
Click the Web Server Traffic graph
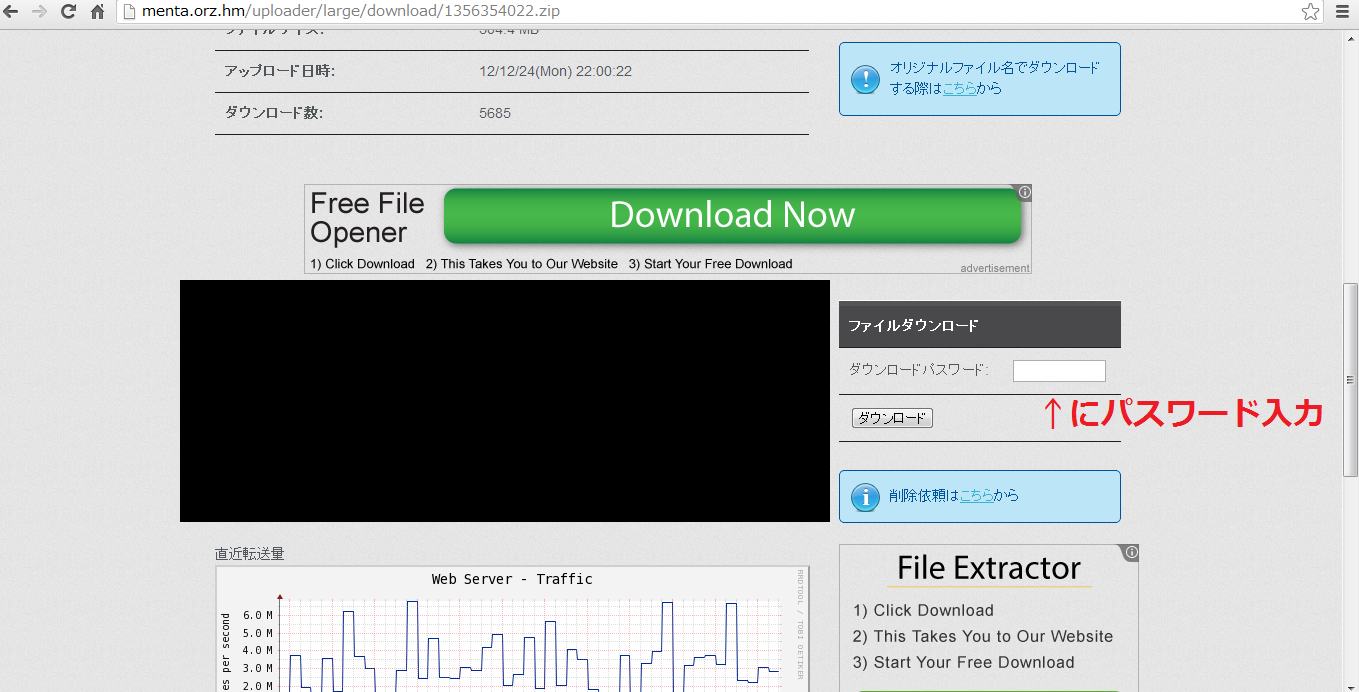point(512,629)
